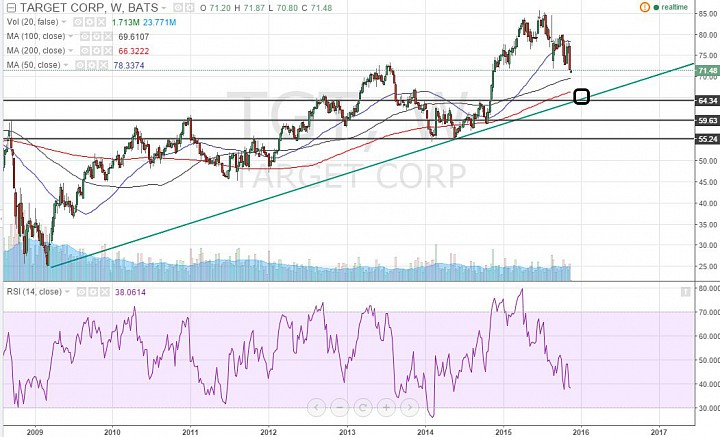Hide the MA (200, close) line
Image resolution: width=720 pixels, height=437 pixels.
click(x=85, y=50)
